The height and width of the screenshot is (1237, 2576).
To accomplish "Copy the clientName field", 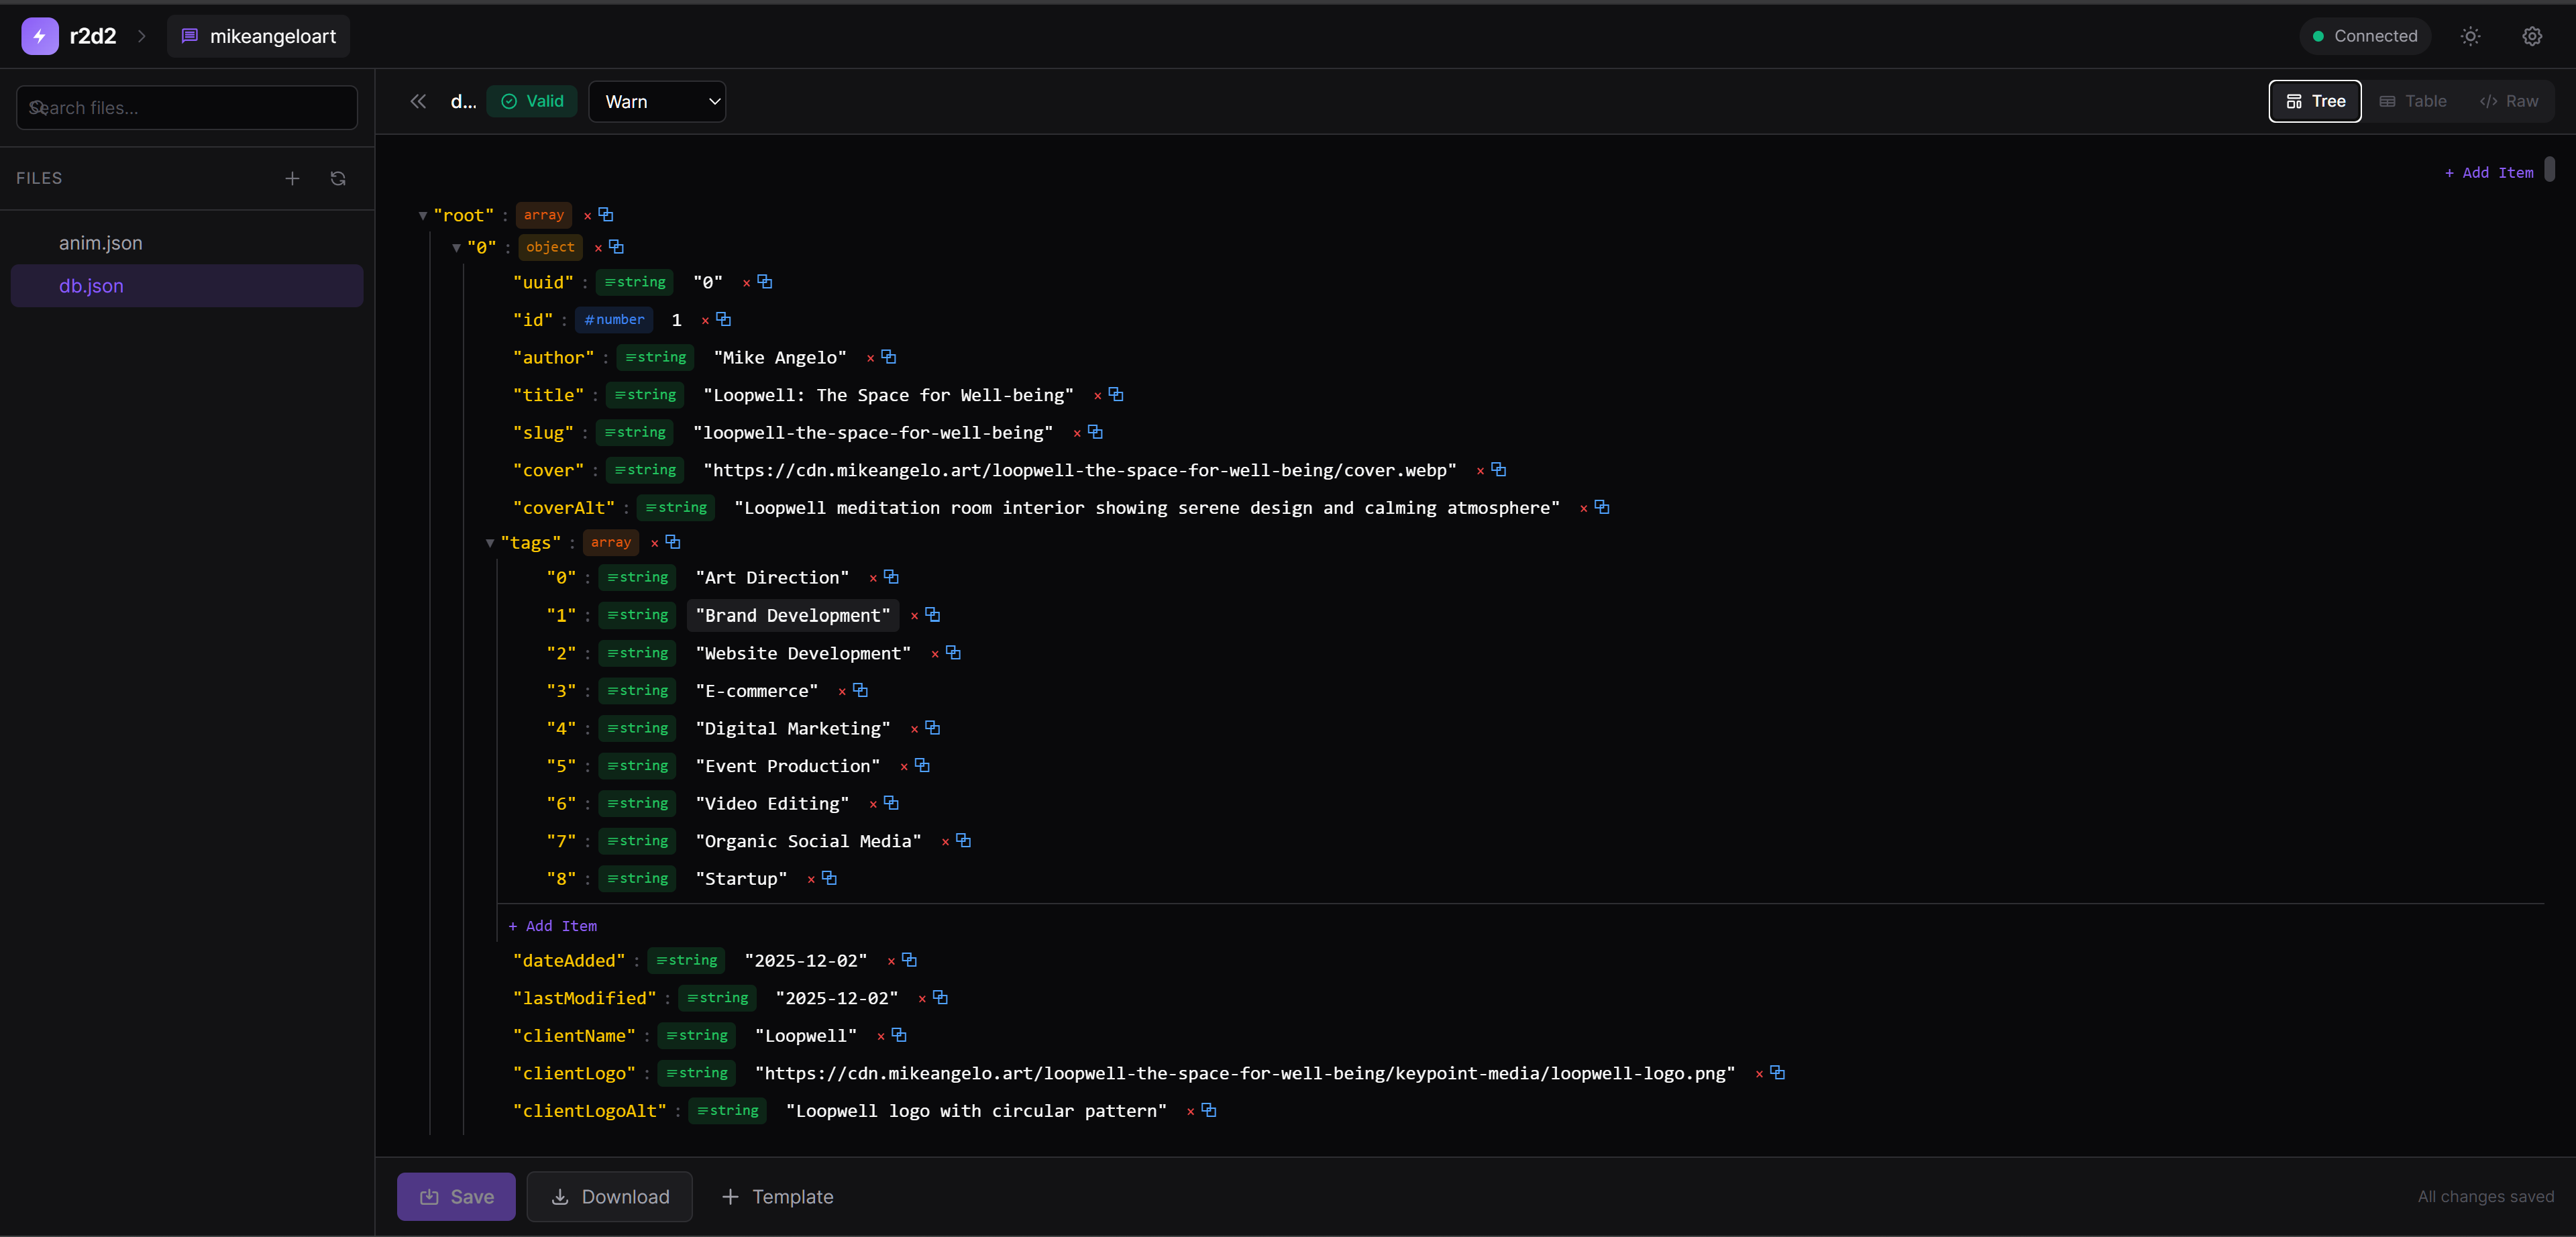I will pyautogui.click(x=899, y=1034).
